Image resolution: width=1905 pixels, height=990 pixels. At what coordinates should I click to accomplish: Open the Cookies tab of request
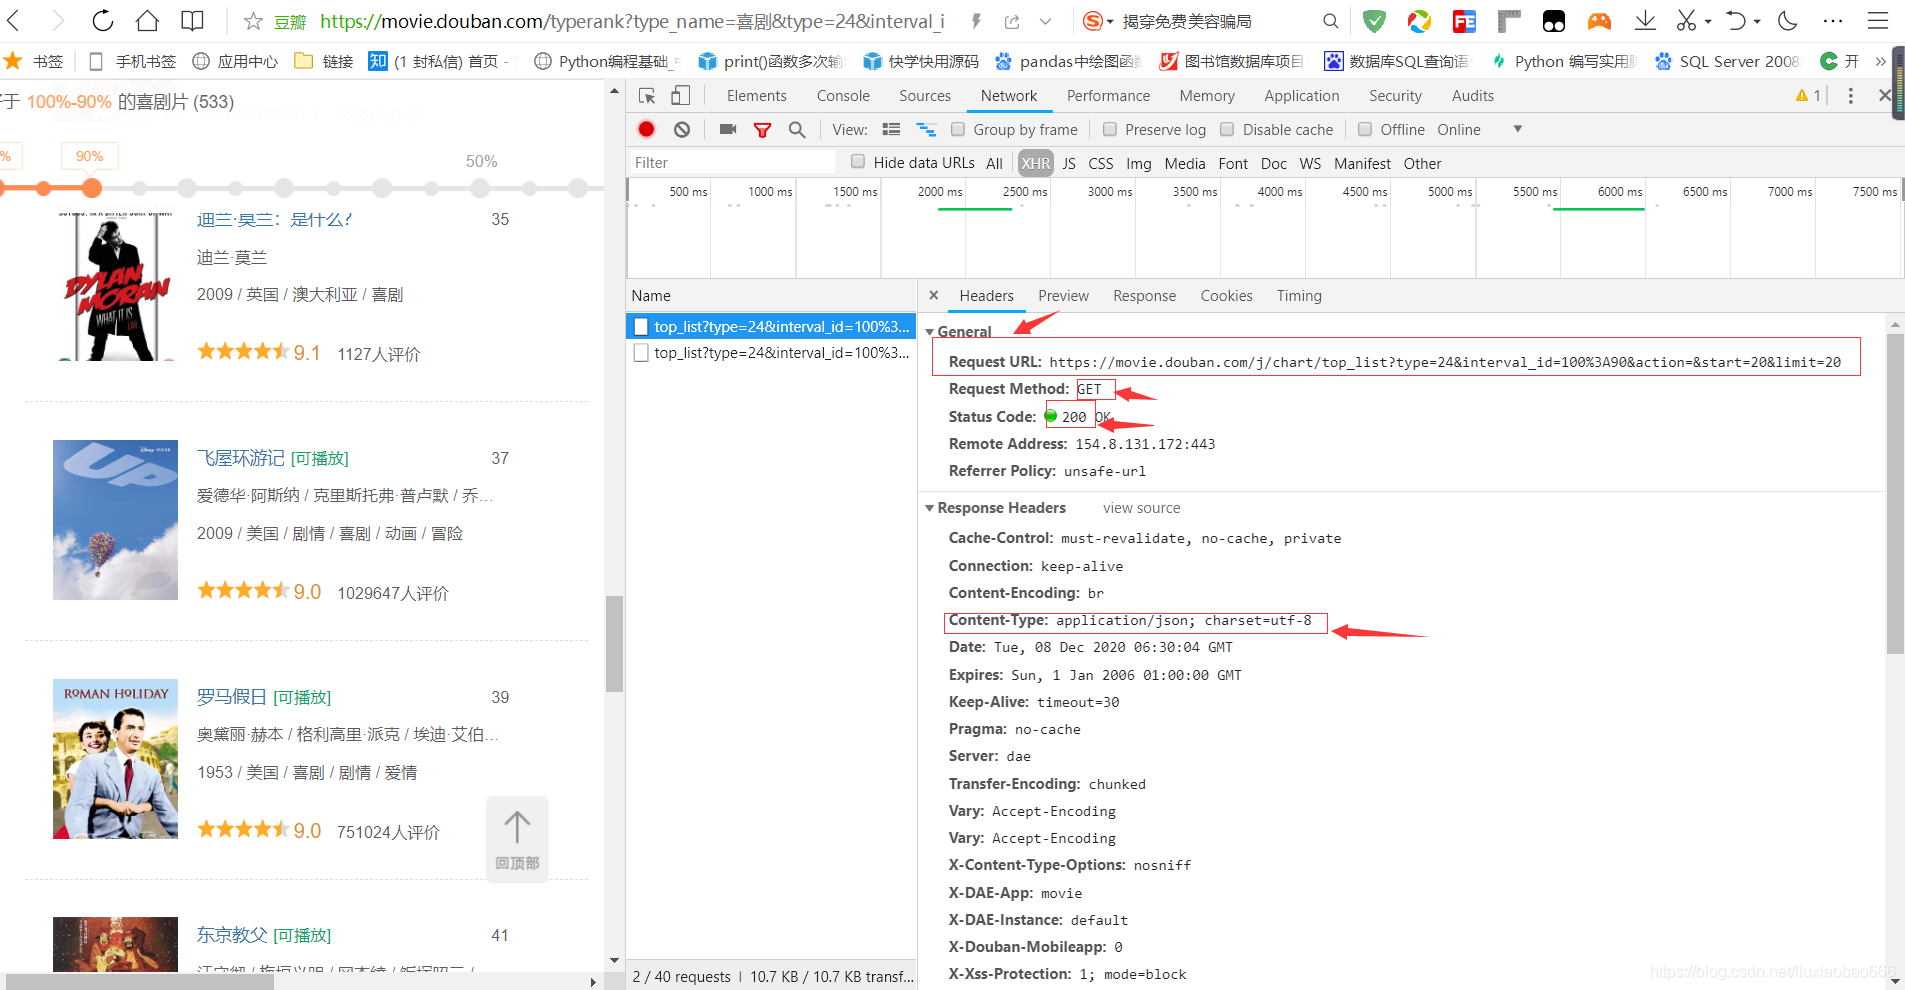click(1226, 296)
